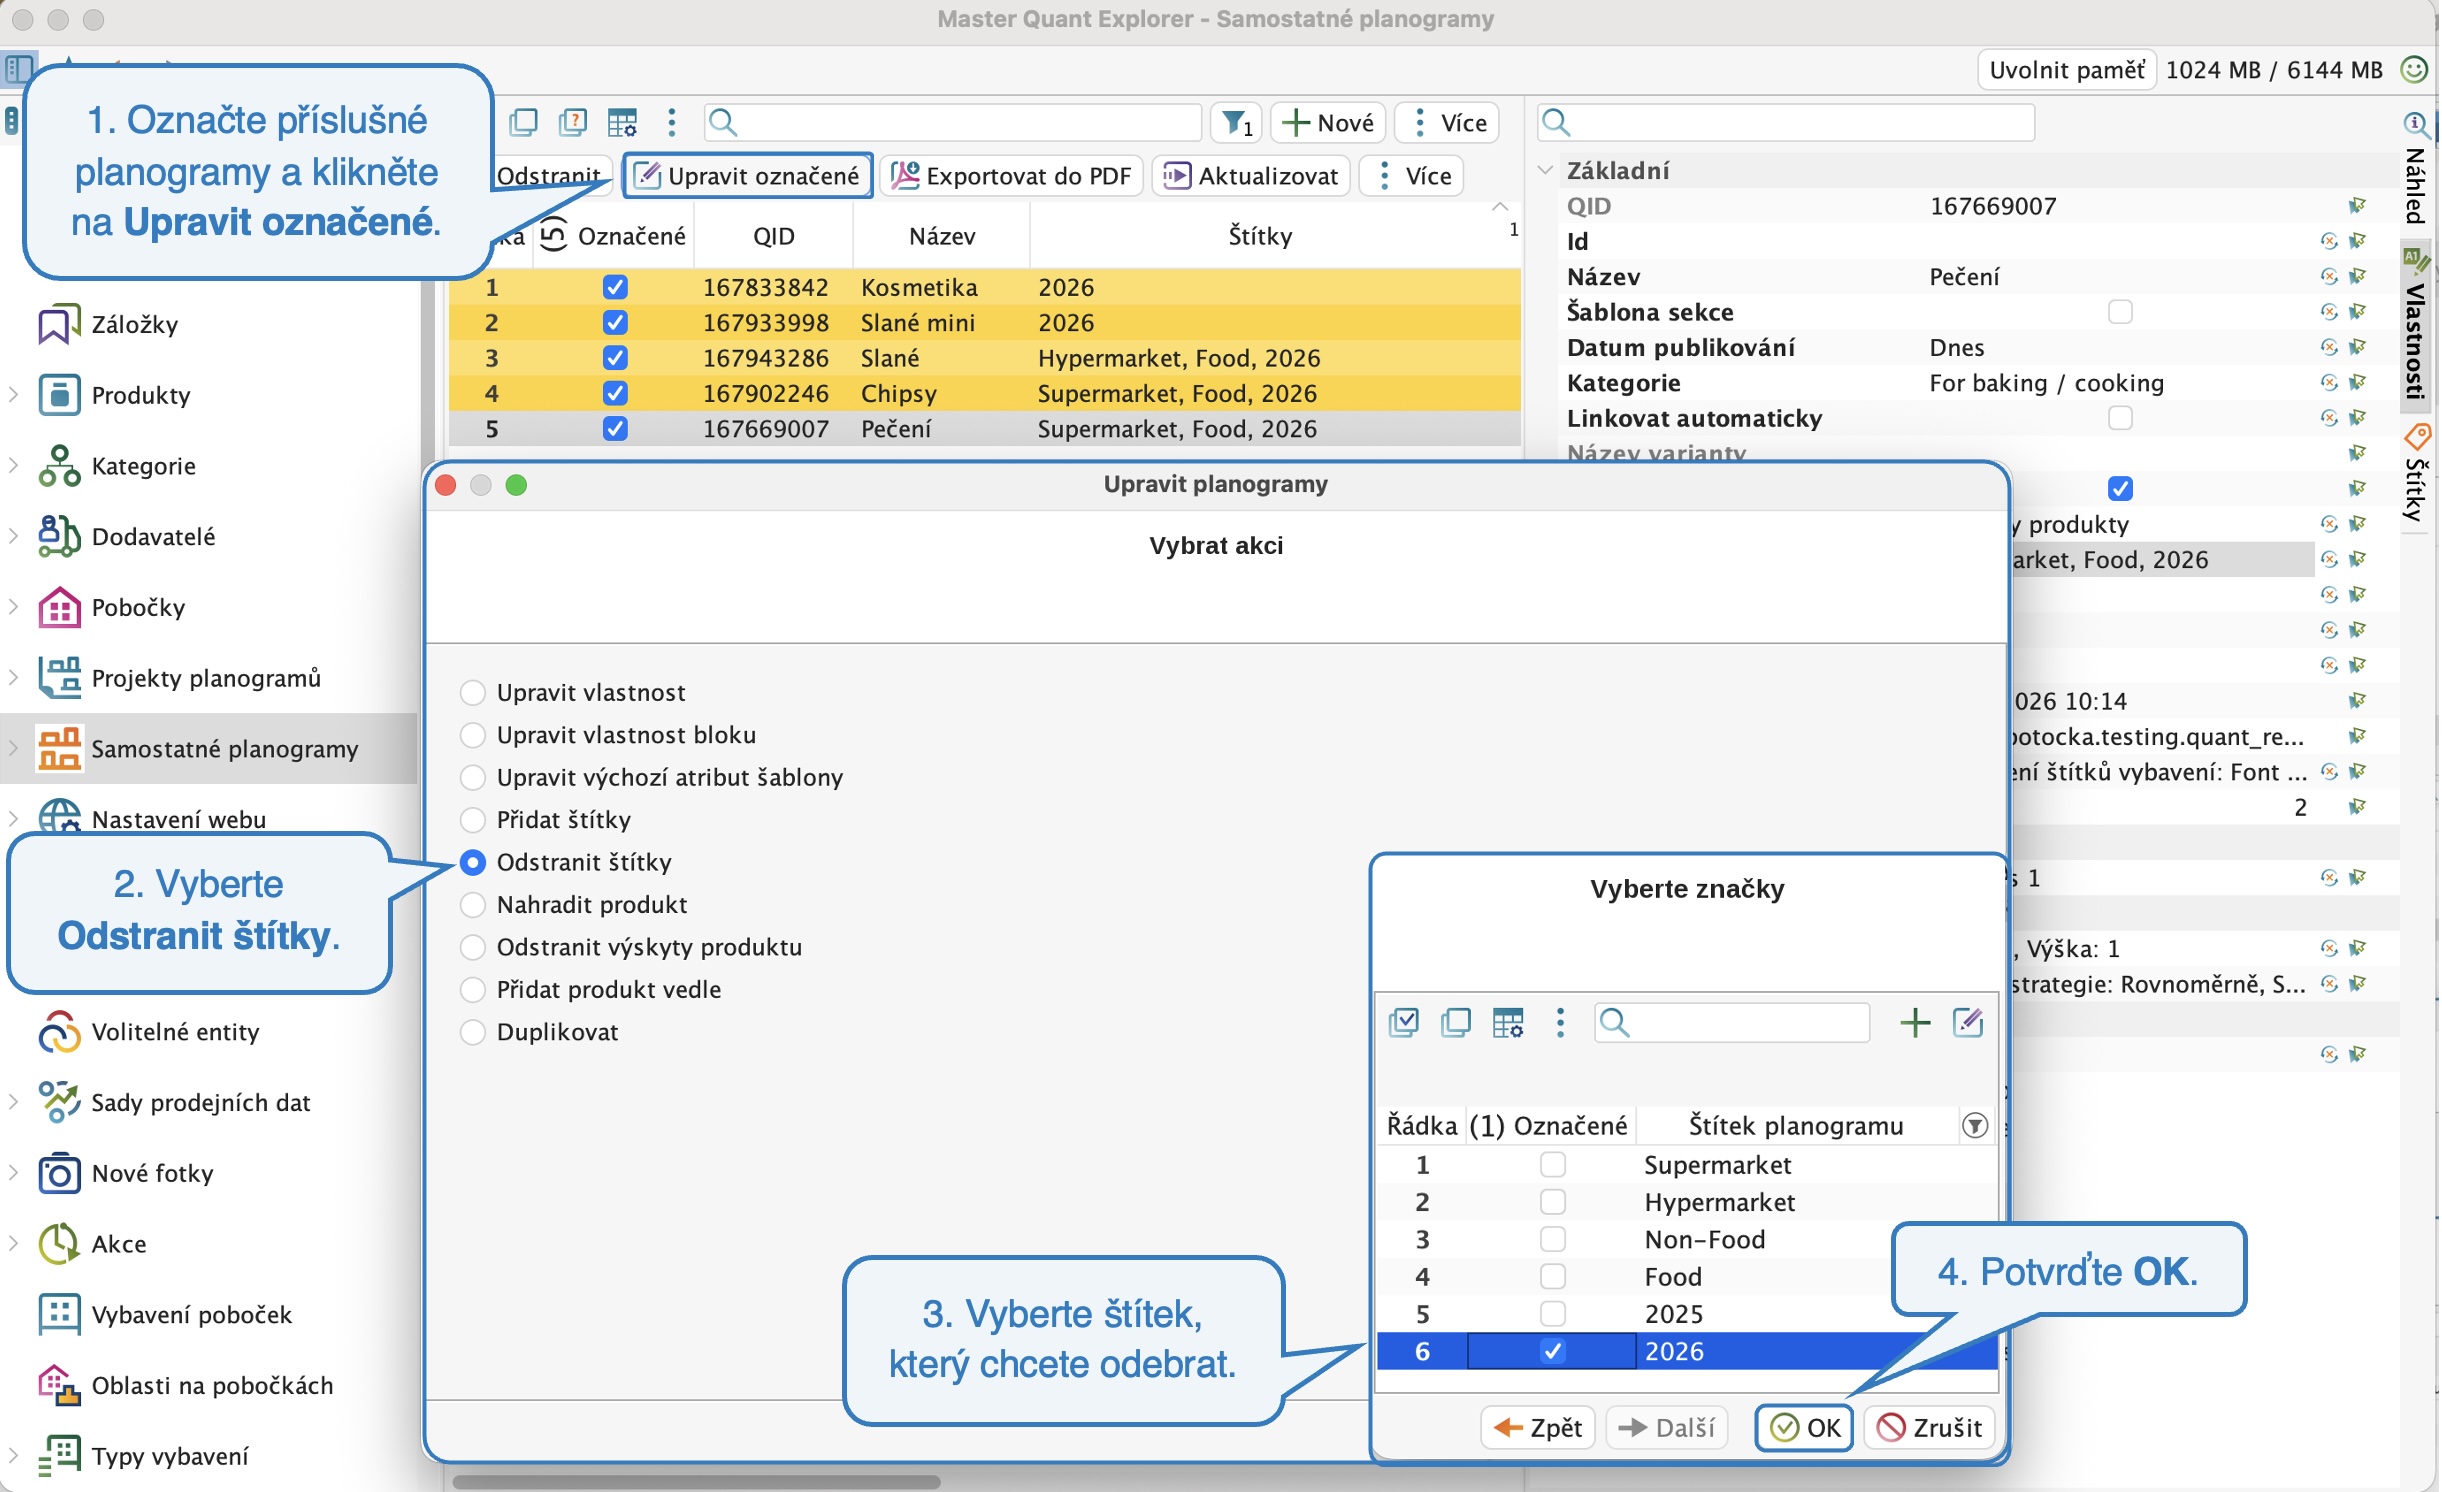Uncheck the Chipsy planogram row checkbox
This screenshot has width=2442, height=1492.
click(x=615, y=393)
